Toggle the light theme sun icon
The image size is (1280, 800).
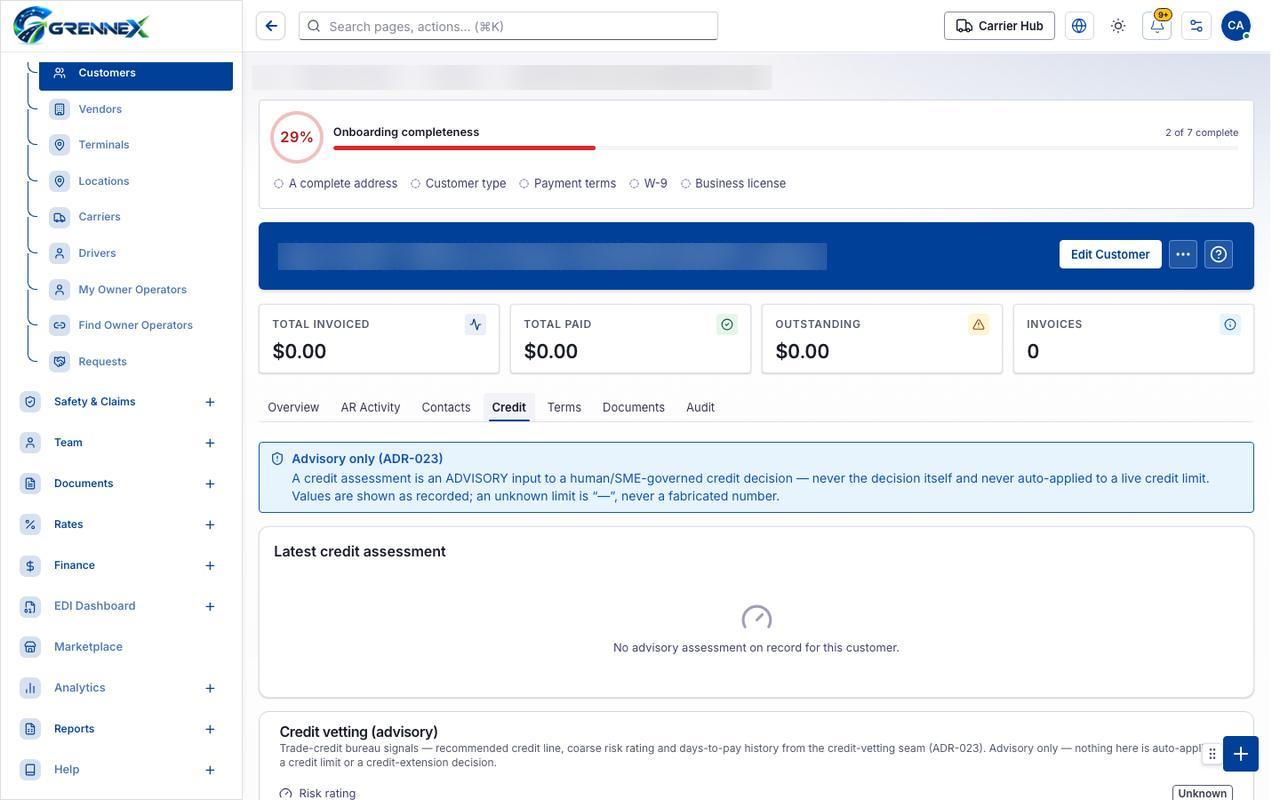click(1118, 26)
